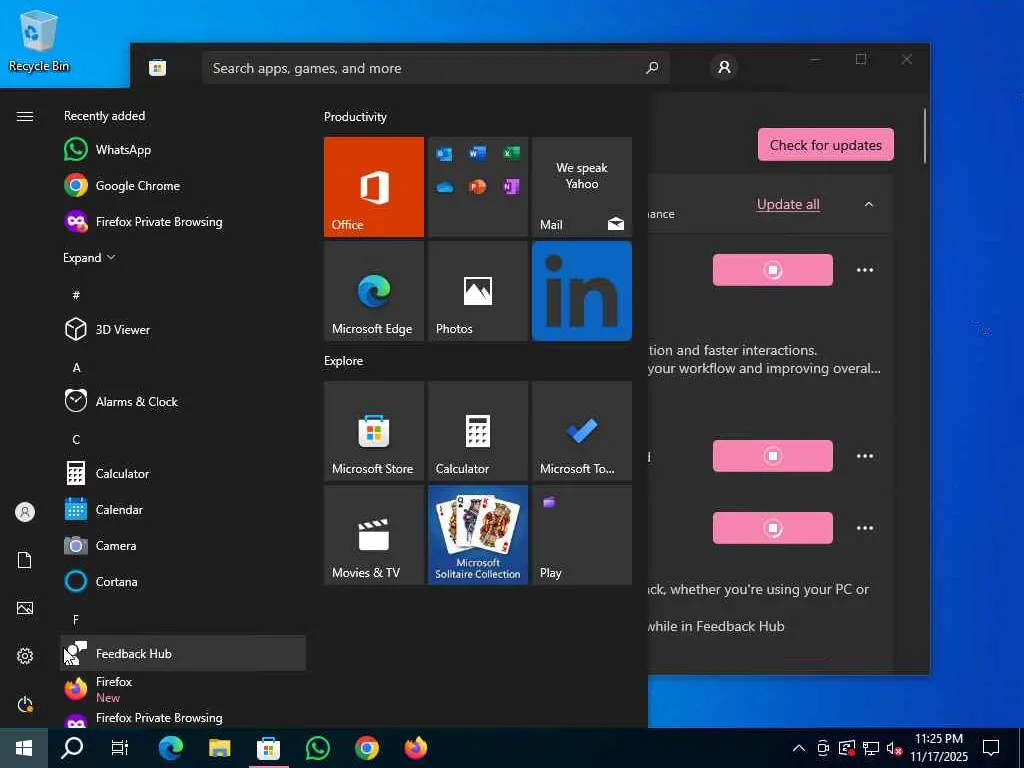Open the Office tile
This screenshot has width=1024, height=768.
(374, 187)
